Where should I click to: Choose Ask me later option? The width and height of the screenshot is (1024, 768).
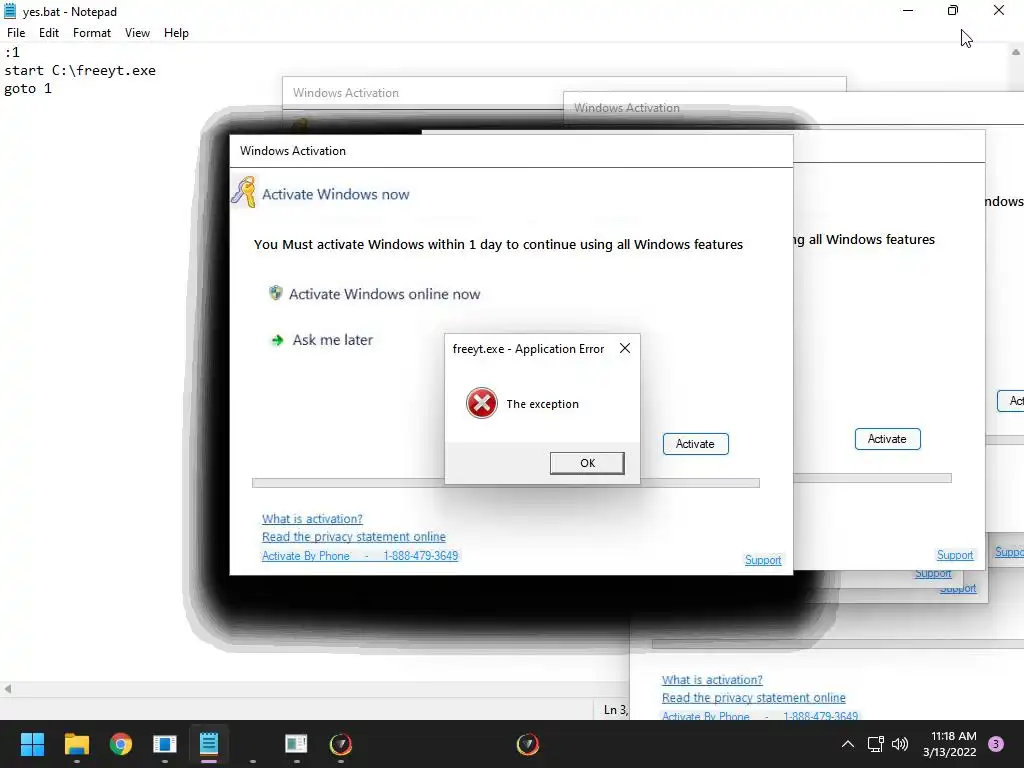click(x=332, y=340)
